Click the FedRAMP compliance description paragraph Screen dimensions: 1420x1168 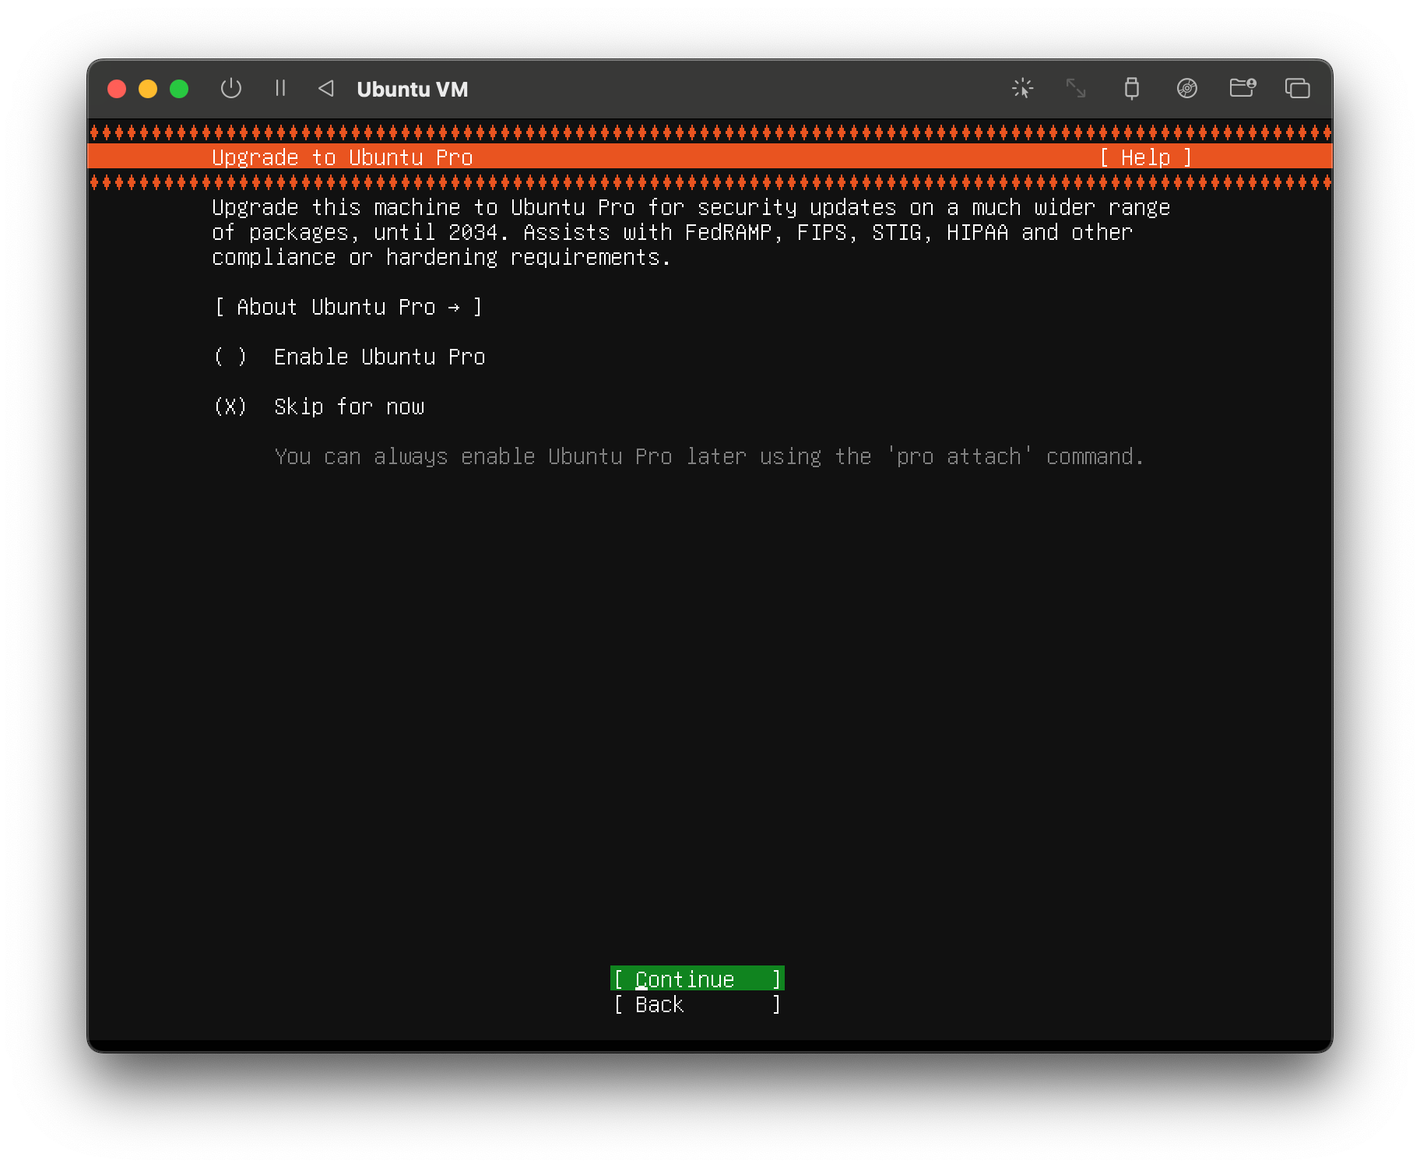click(x=691, y=232)
